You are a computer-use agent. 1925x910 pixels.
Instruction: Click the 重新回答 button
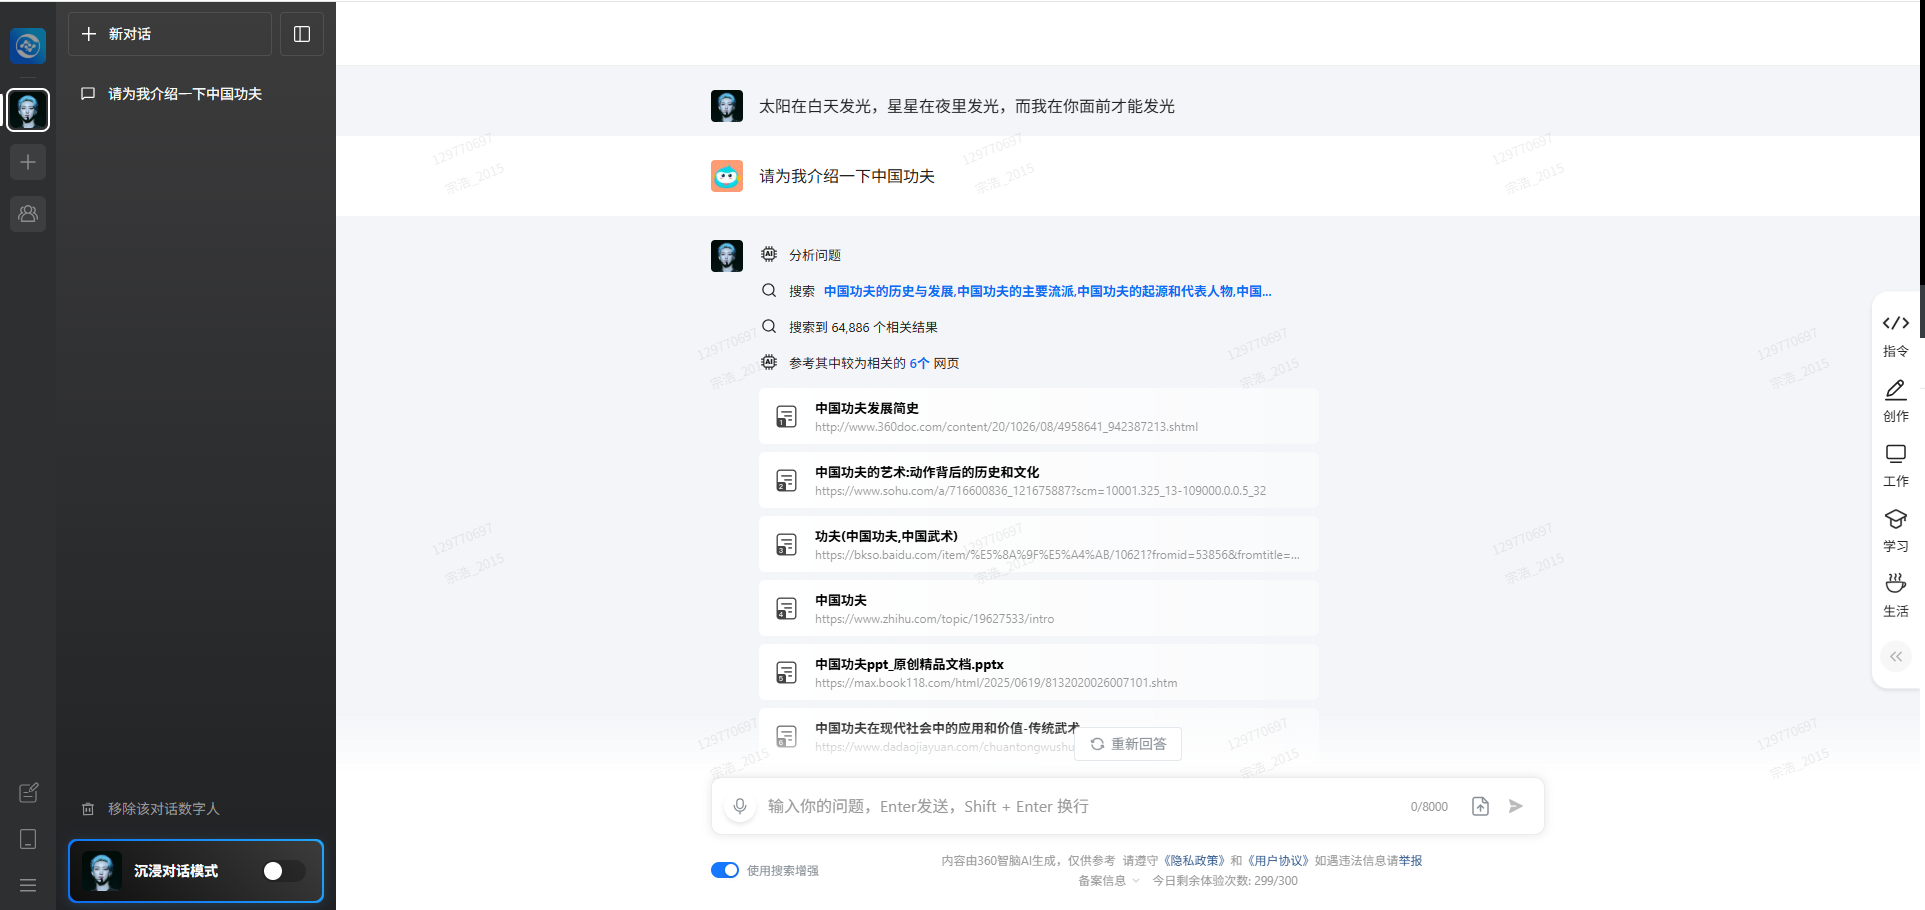click(1127, 743)
